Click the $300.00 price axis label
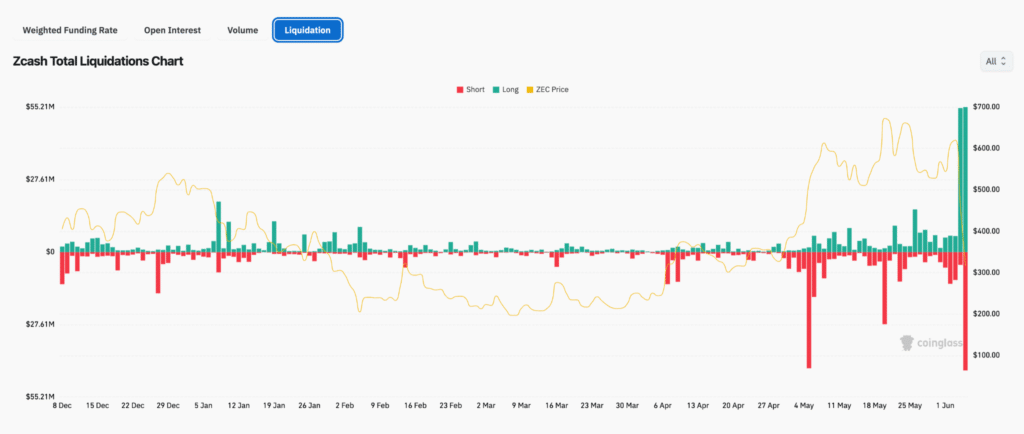The height and width of the screenshot is (434, 1024). click(986, 272)
